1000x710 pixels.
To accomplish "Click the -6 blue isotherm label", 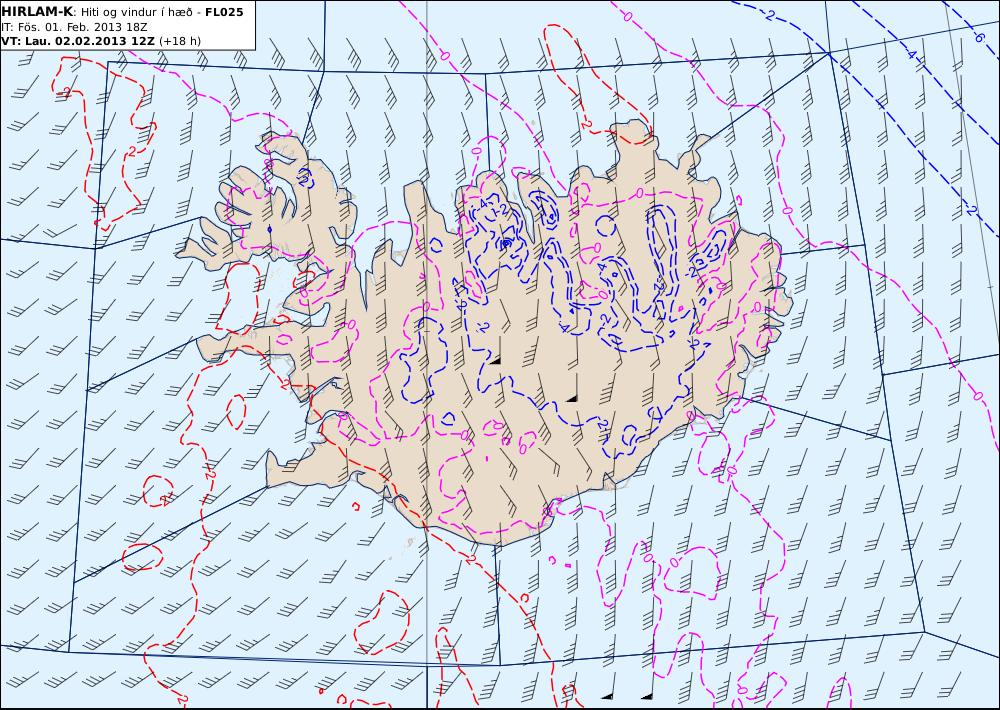I will point(979,38).
